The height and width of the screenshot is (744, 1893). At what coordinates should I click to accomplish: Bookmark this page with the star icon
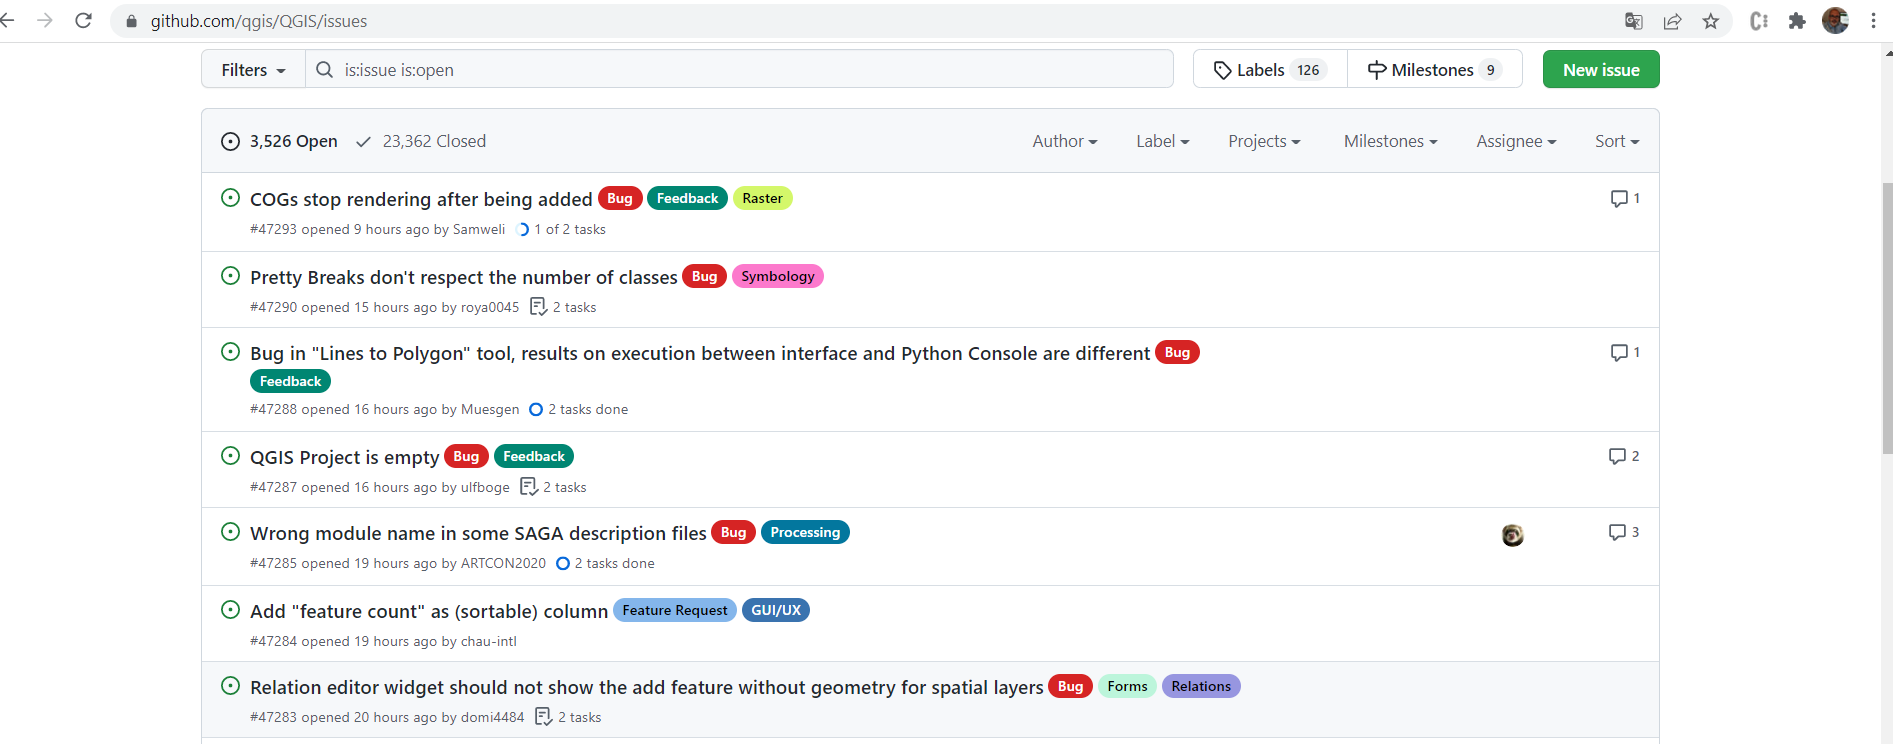click(x=1711, y=21)
